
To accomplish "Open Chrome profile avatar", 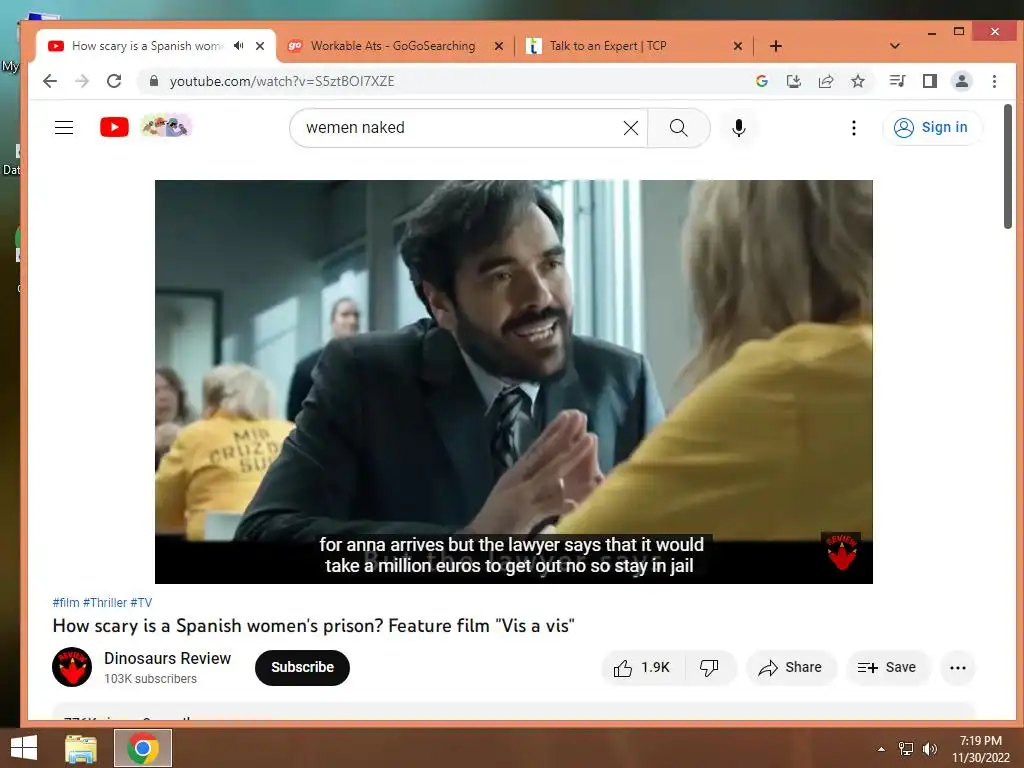I will tap(961, 81).
